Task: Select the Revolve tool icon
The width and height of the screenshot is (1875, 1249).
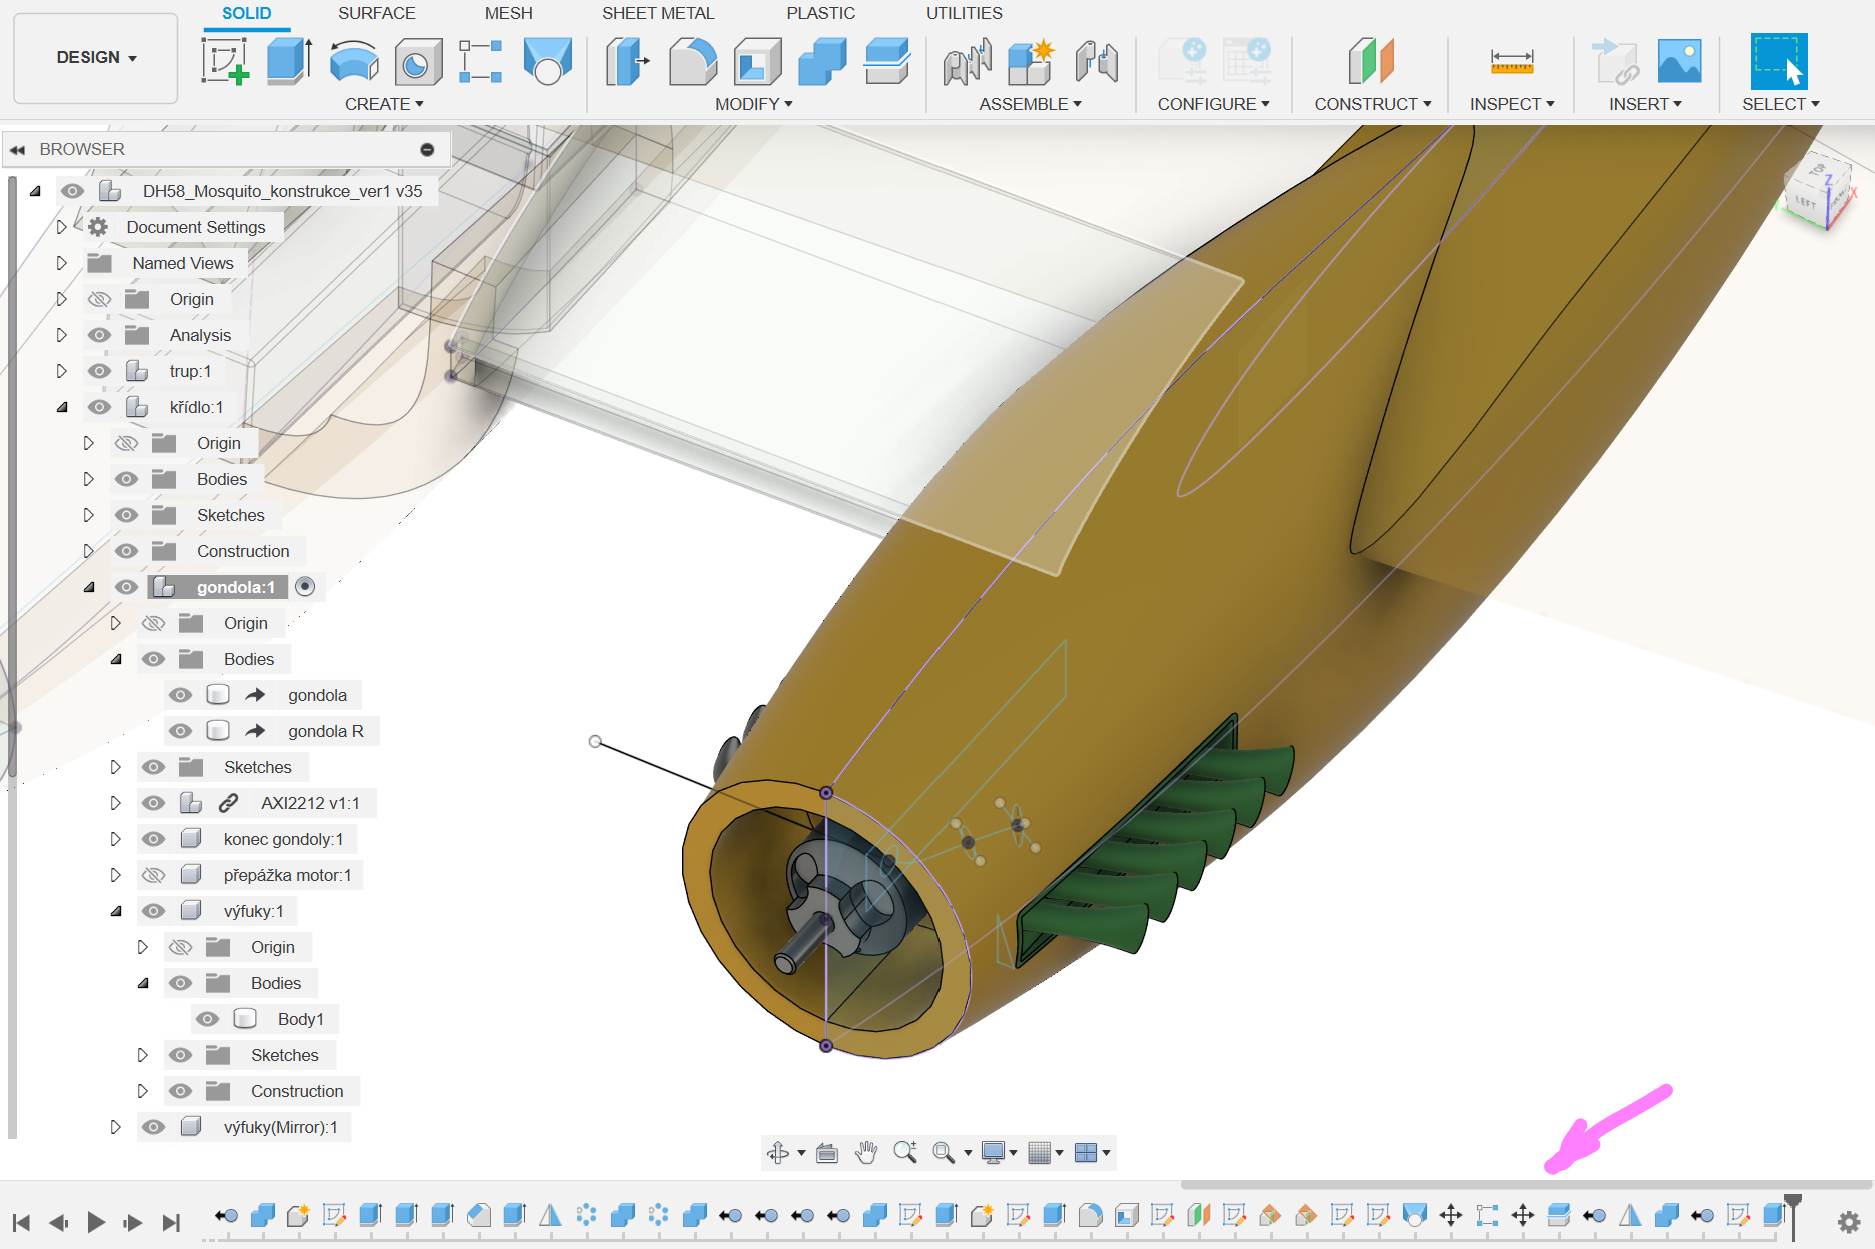Action: coord(353,61)
